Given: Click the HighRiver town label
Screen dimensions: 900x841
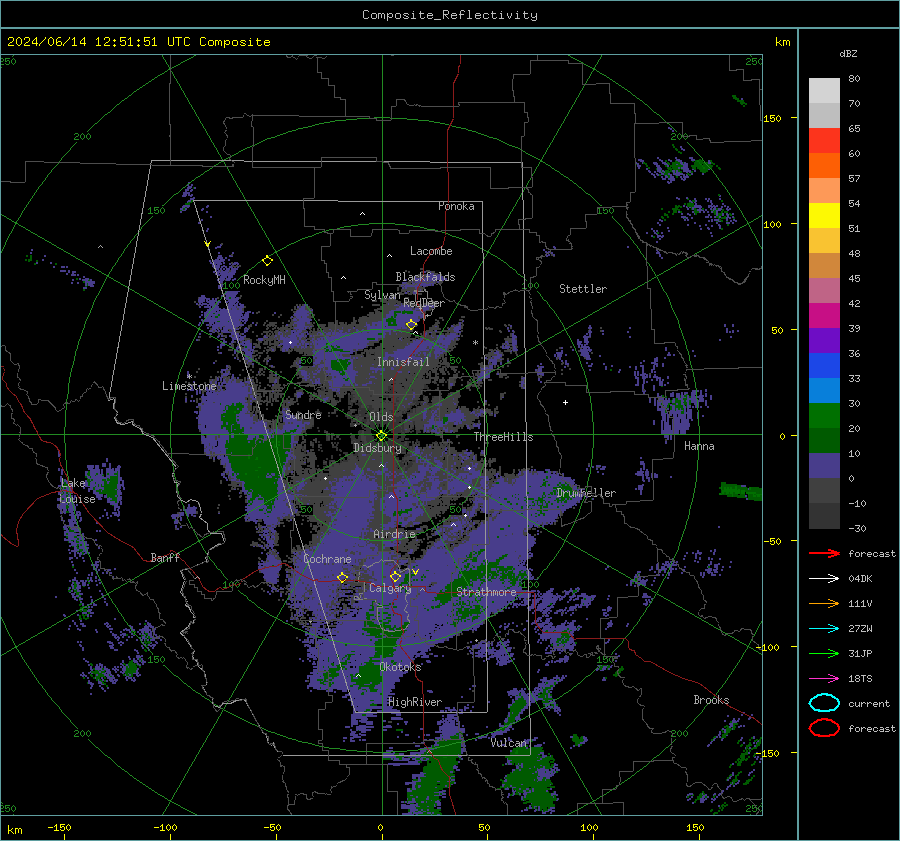Looking at the screenshot, I should 414,702.
